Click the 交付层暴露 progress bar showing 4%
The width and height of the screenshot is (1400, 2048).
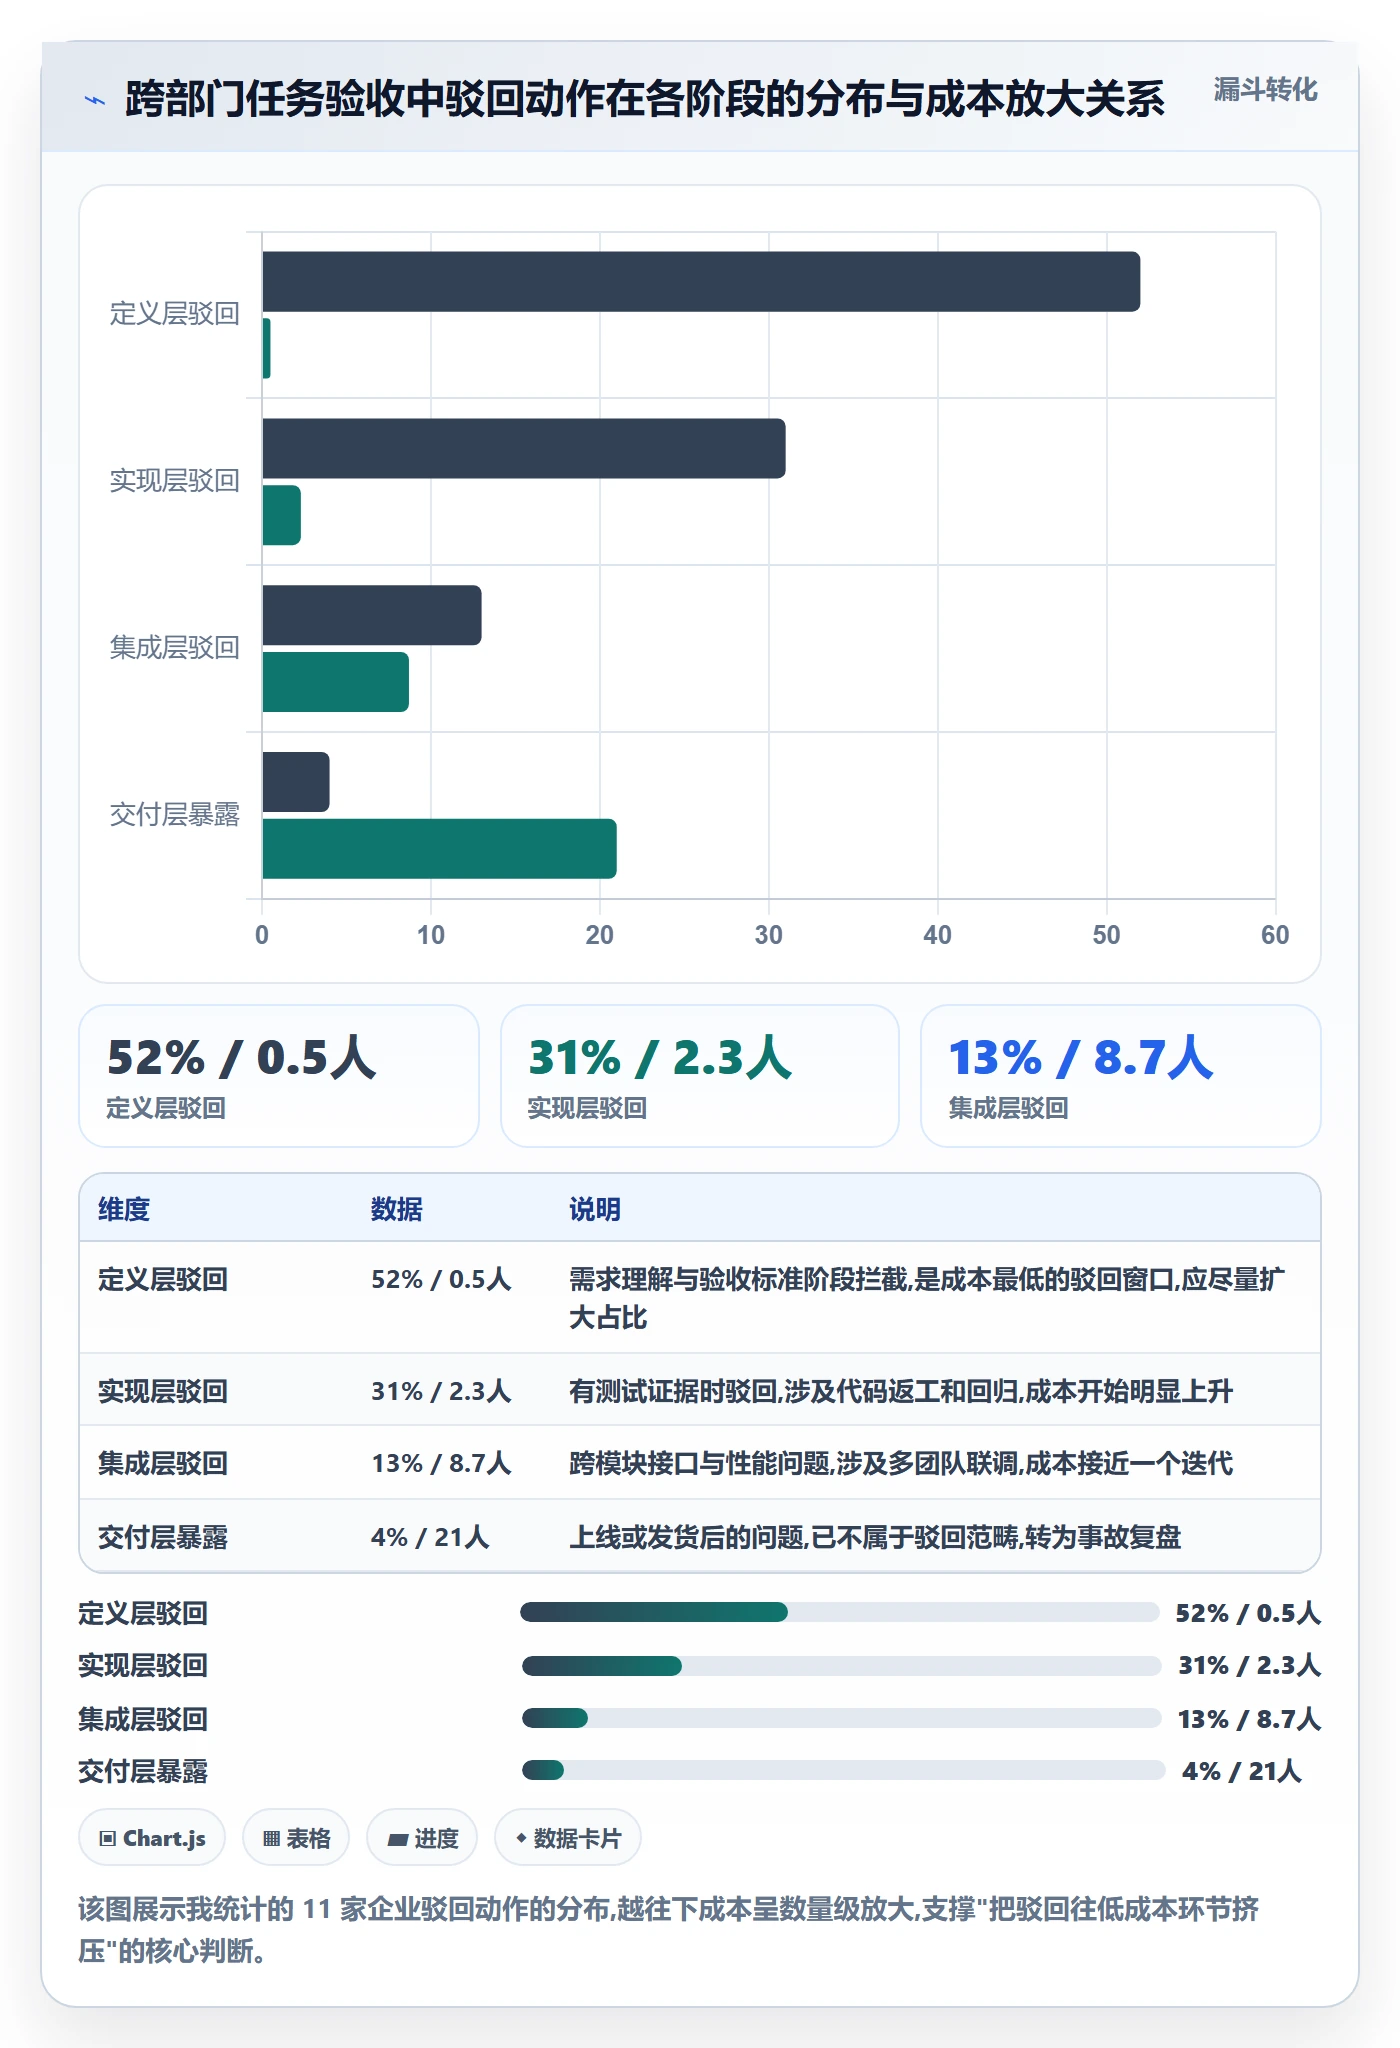[x=844, y=1770]
